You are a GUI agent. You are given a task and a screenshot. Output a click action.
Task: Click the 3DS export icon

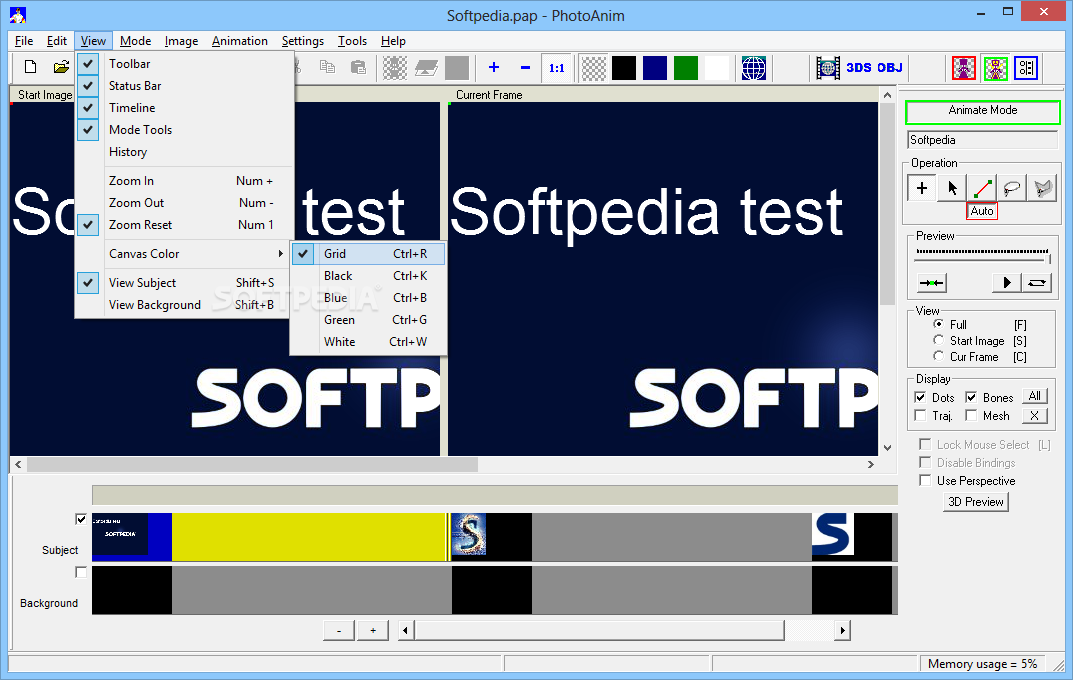tap(859, 68)
